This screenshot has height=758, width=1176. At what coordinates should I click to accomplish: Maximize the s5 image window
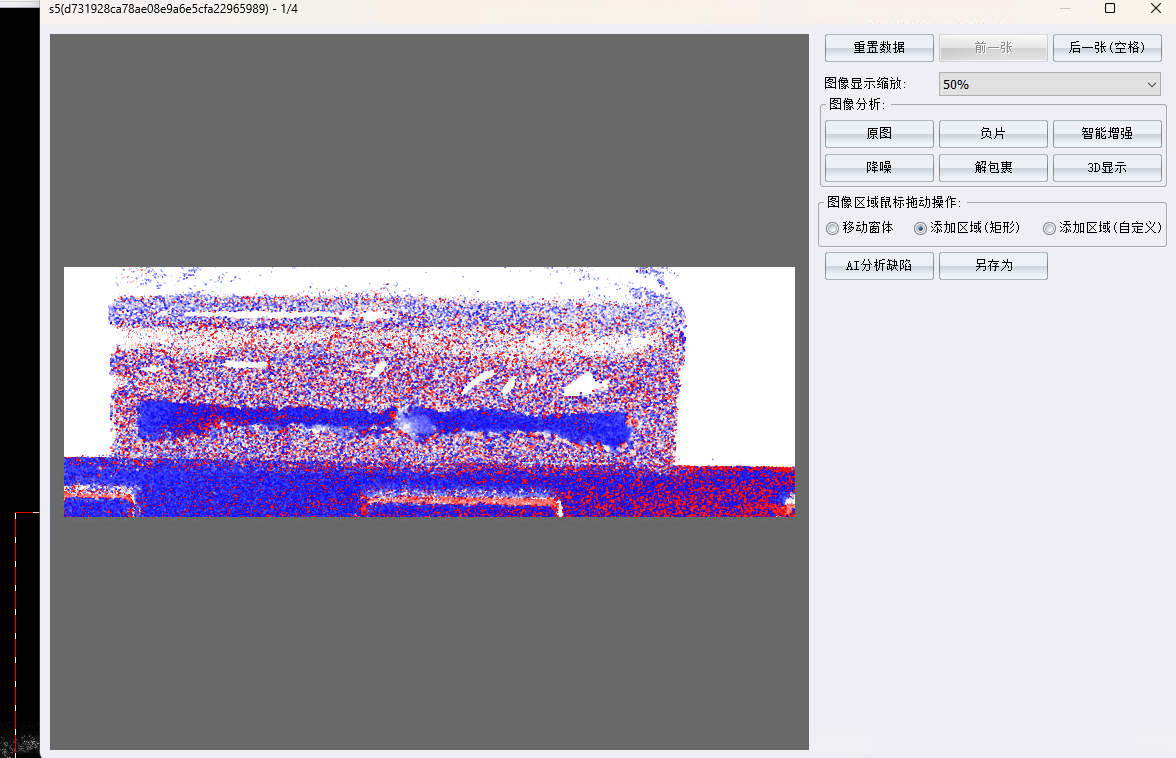tap(1110, 8)
